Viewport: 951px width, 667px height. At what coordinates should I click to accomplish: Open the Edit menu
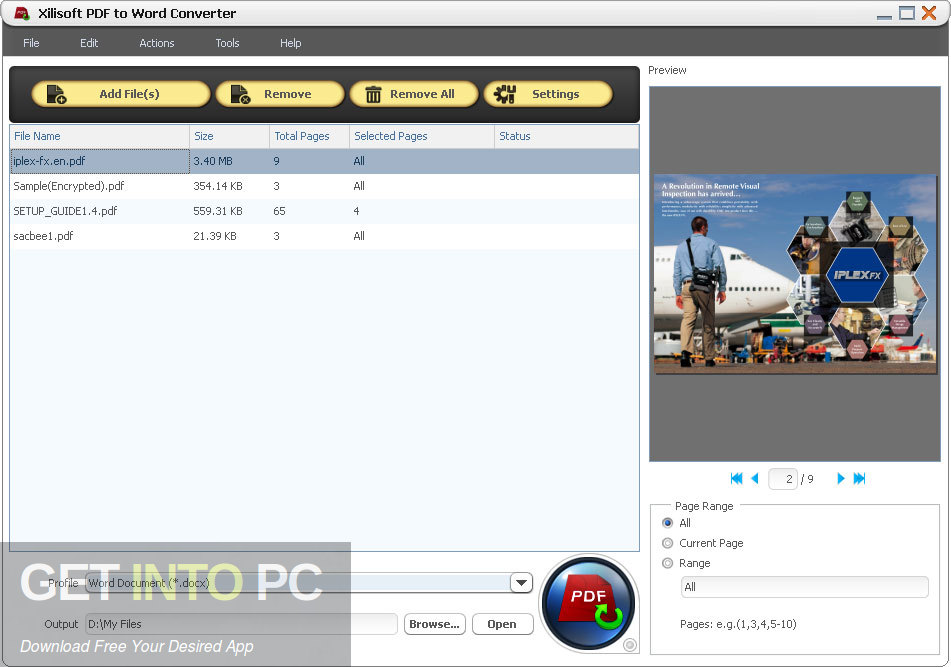coord(89,43)
